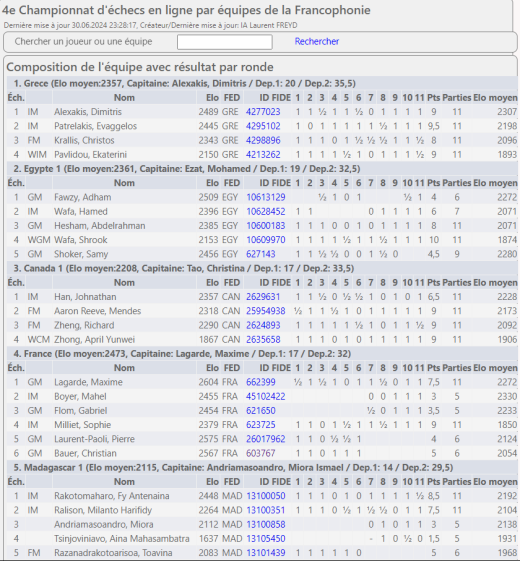Screen dimensions: 520x561
Task: Open FIDE ID 623725 for Milliet, Sophie
Action: coord(261,425)
